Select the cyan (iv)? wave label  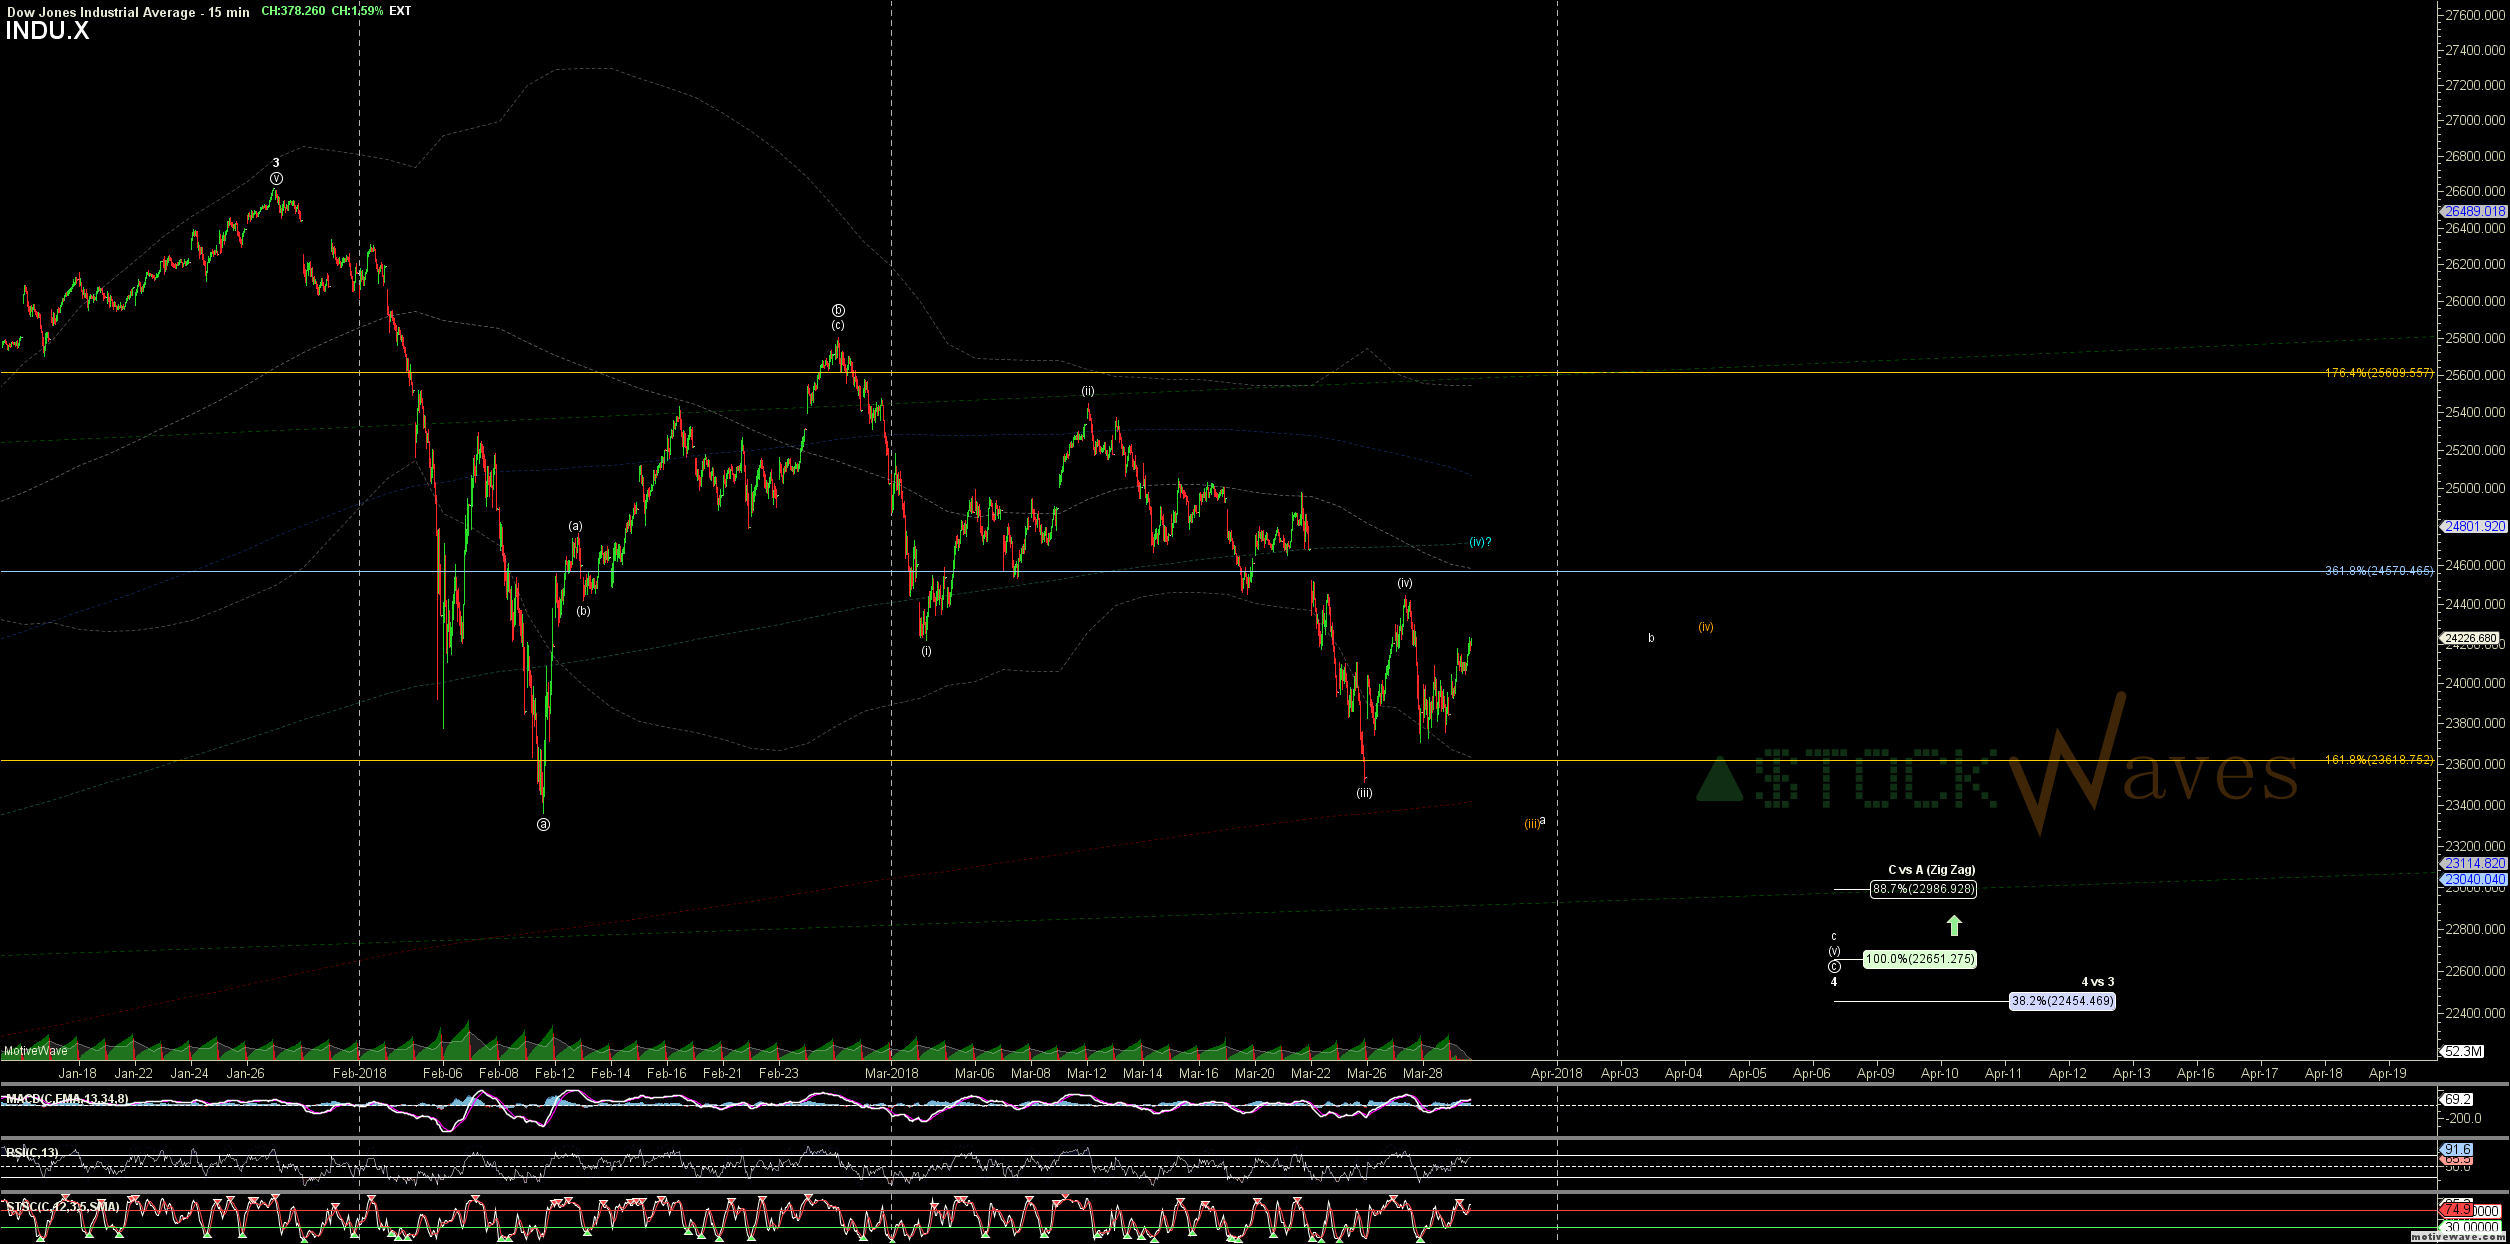click(x=1480, y=542)
